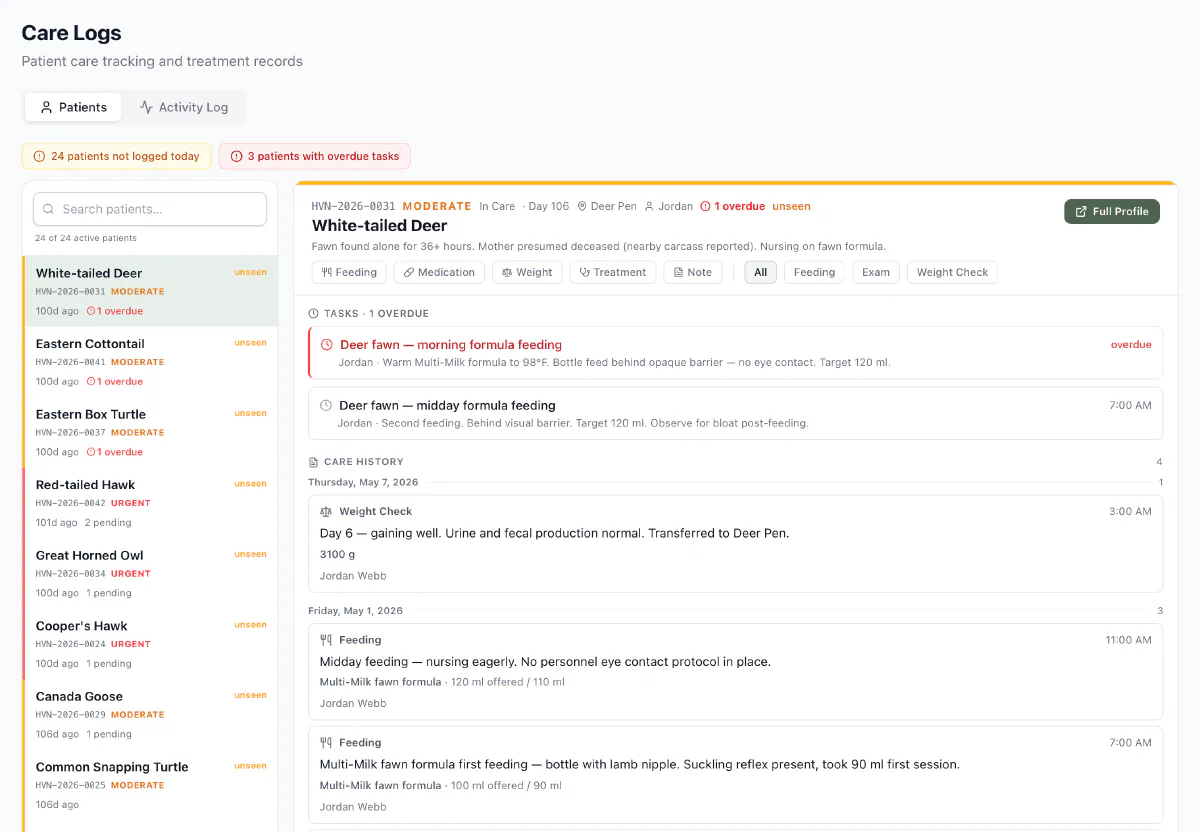Click the stethoscope icon on Treatment button

[x=584, y=272]
